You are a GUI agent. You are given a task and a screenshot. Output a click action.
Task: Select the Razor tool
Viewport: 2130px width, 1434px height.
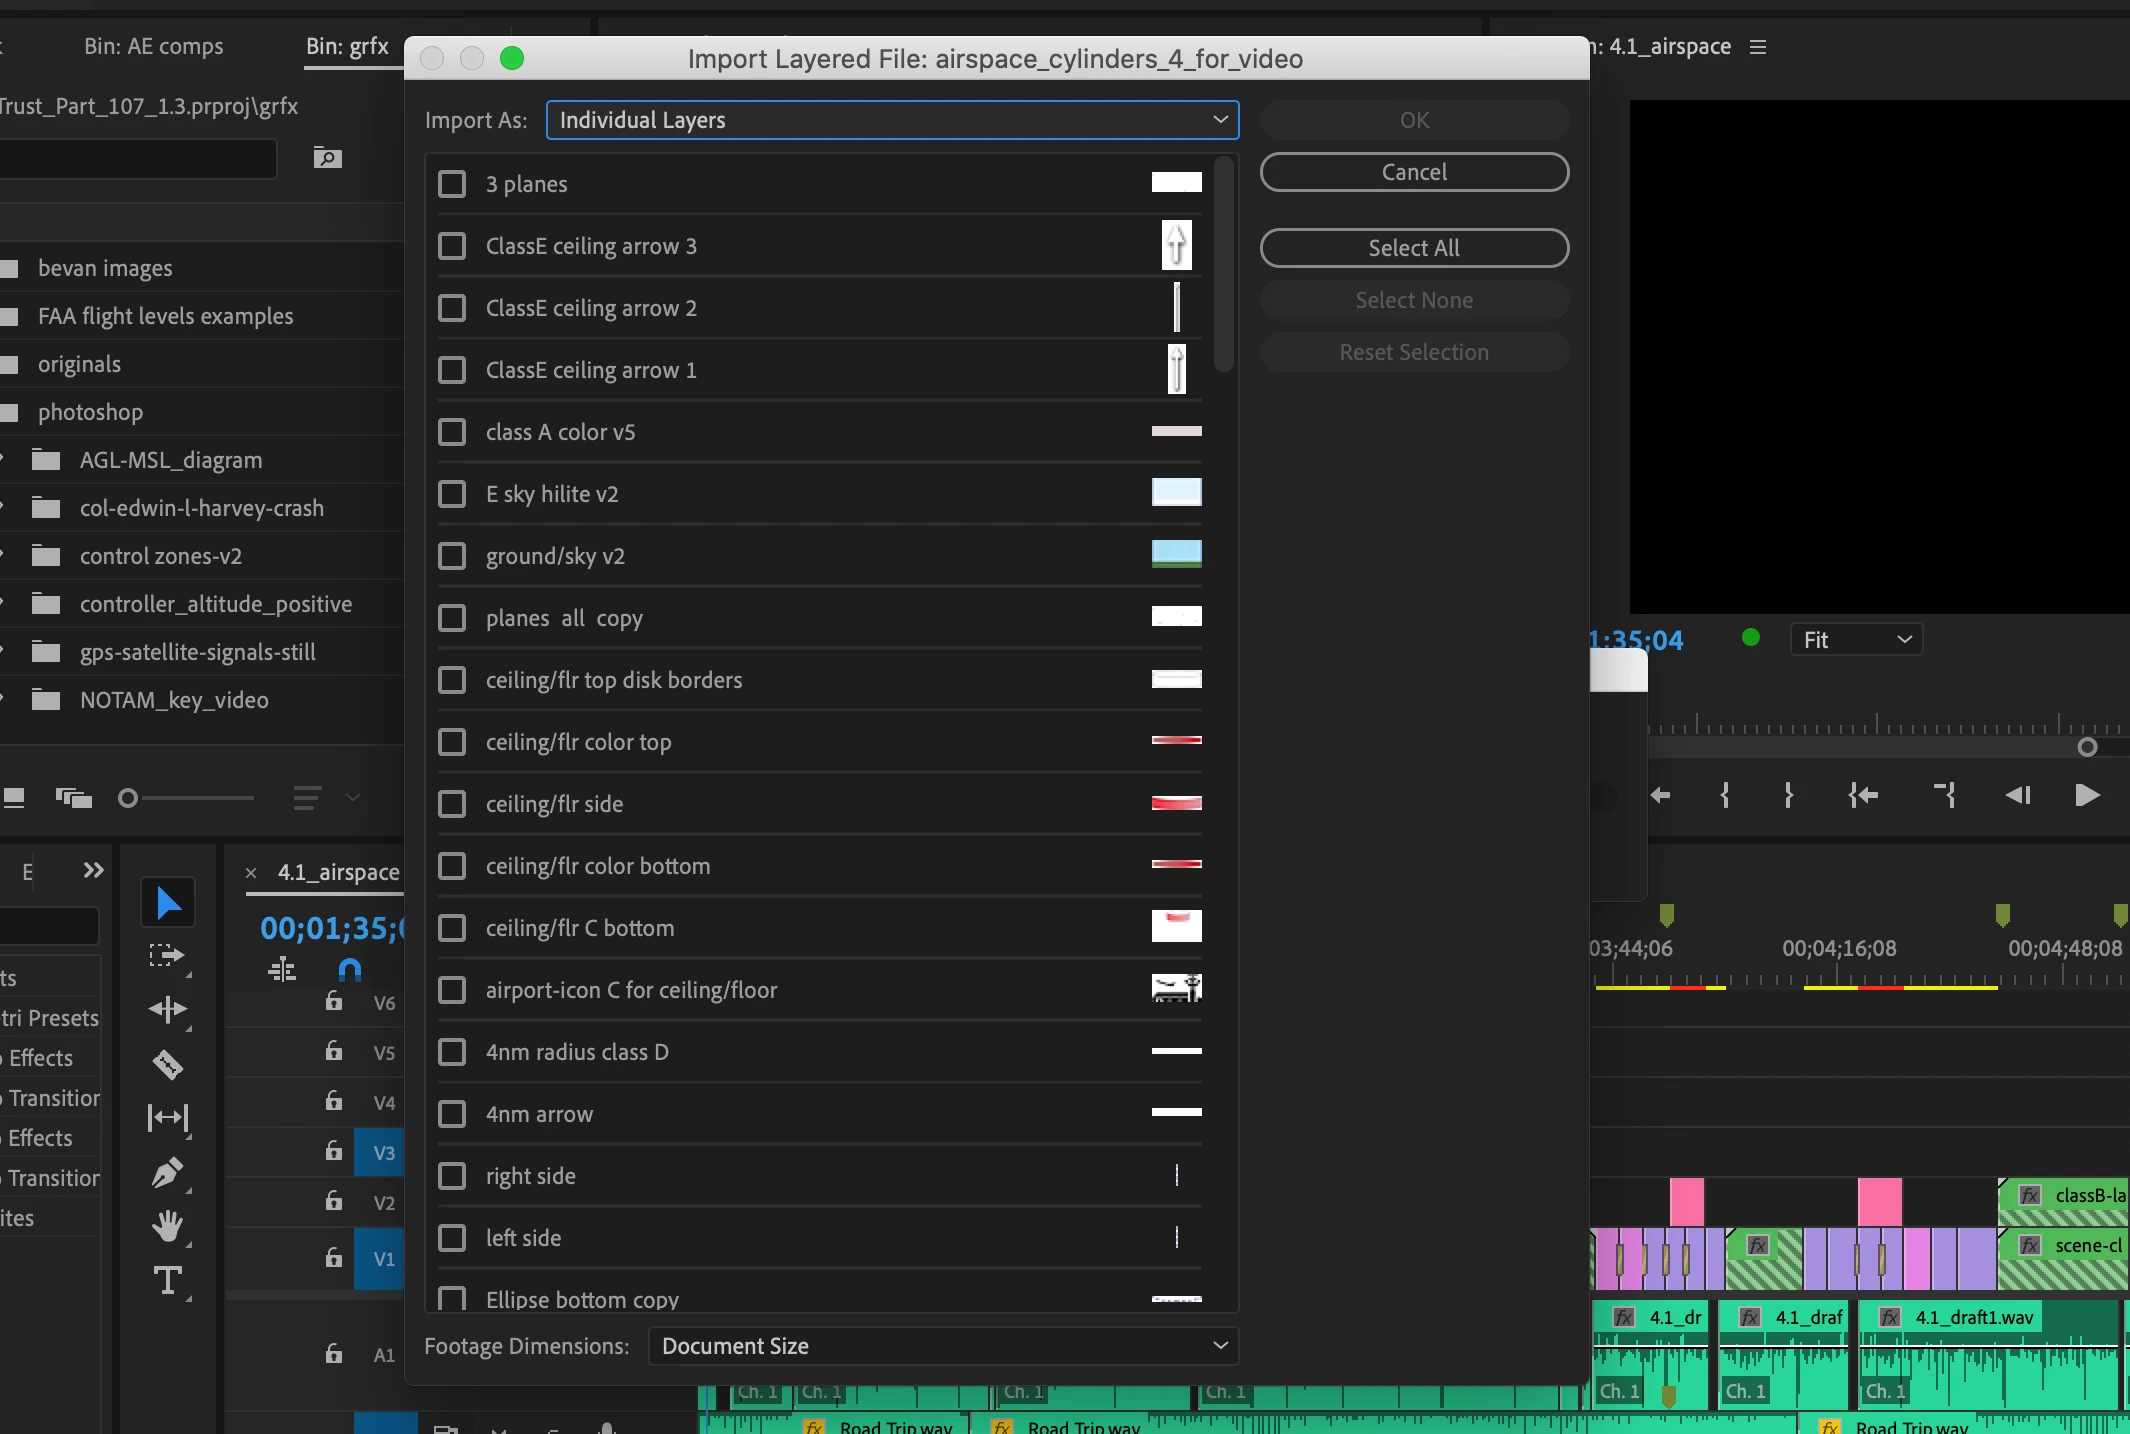click(x=167, y=1064)
